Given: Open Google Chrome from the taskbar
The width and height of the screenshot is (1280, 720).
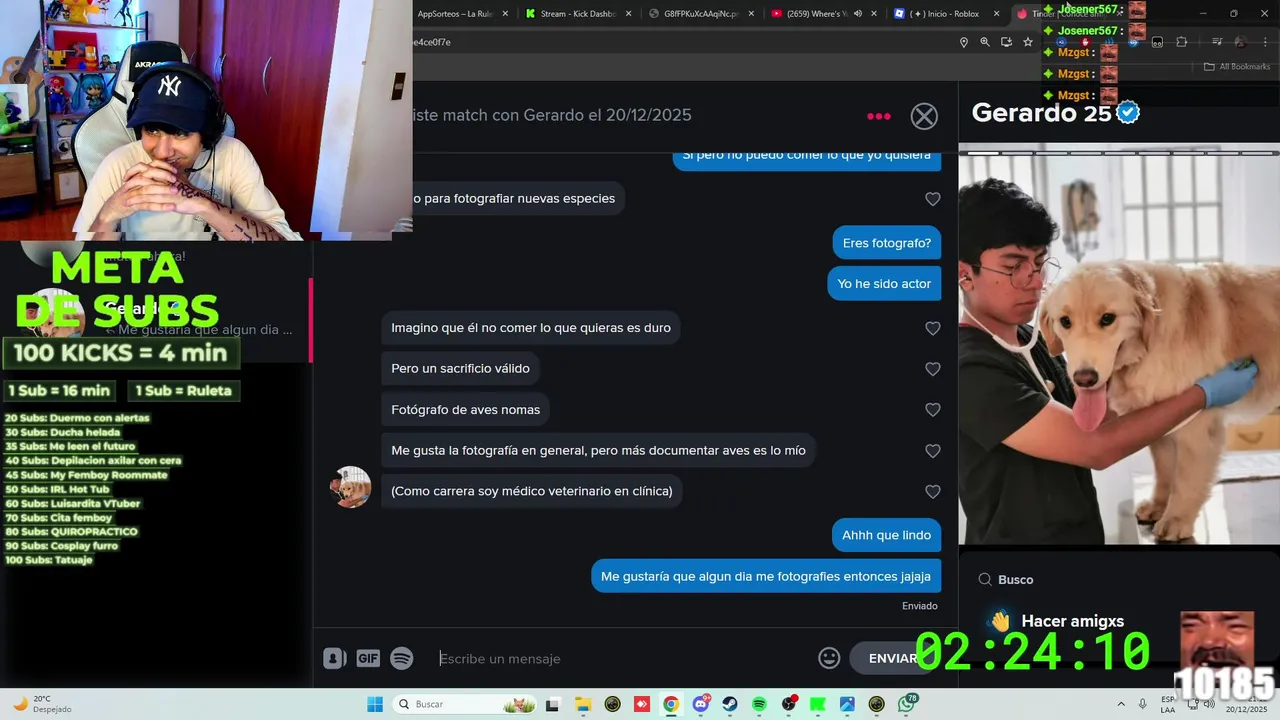Looking at the screenshot, I should [x=671, y=704].
